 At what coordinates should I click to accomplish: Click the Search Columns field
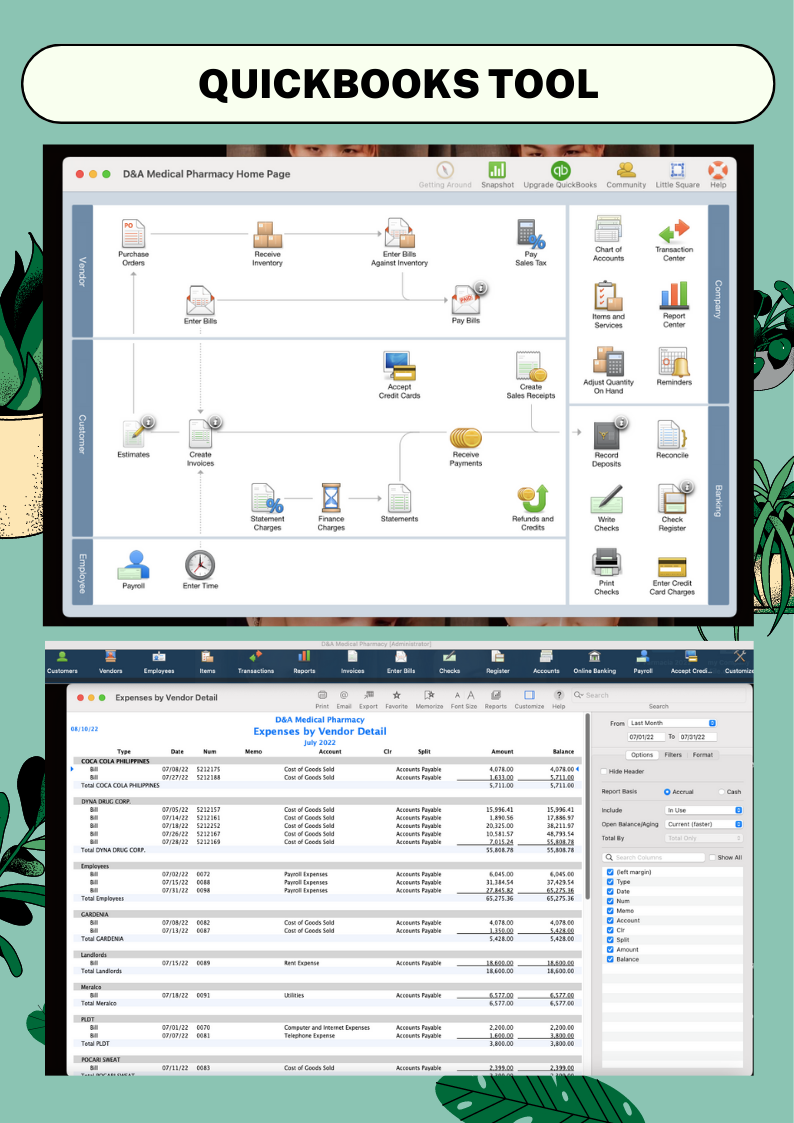[x=654, y=857]
